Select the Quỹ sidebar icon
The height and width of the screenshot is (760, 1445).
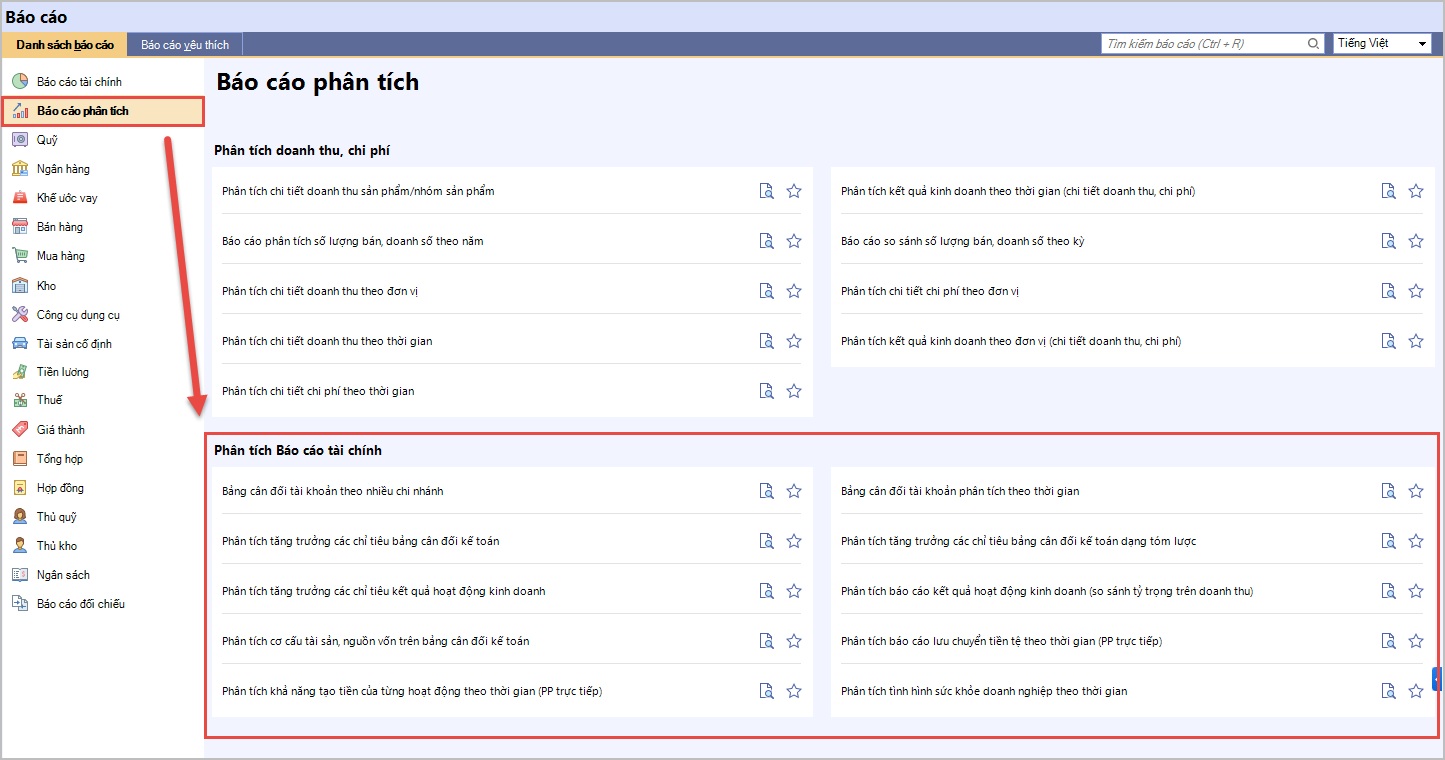tap(20, 140)
